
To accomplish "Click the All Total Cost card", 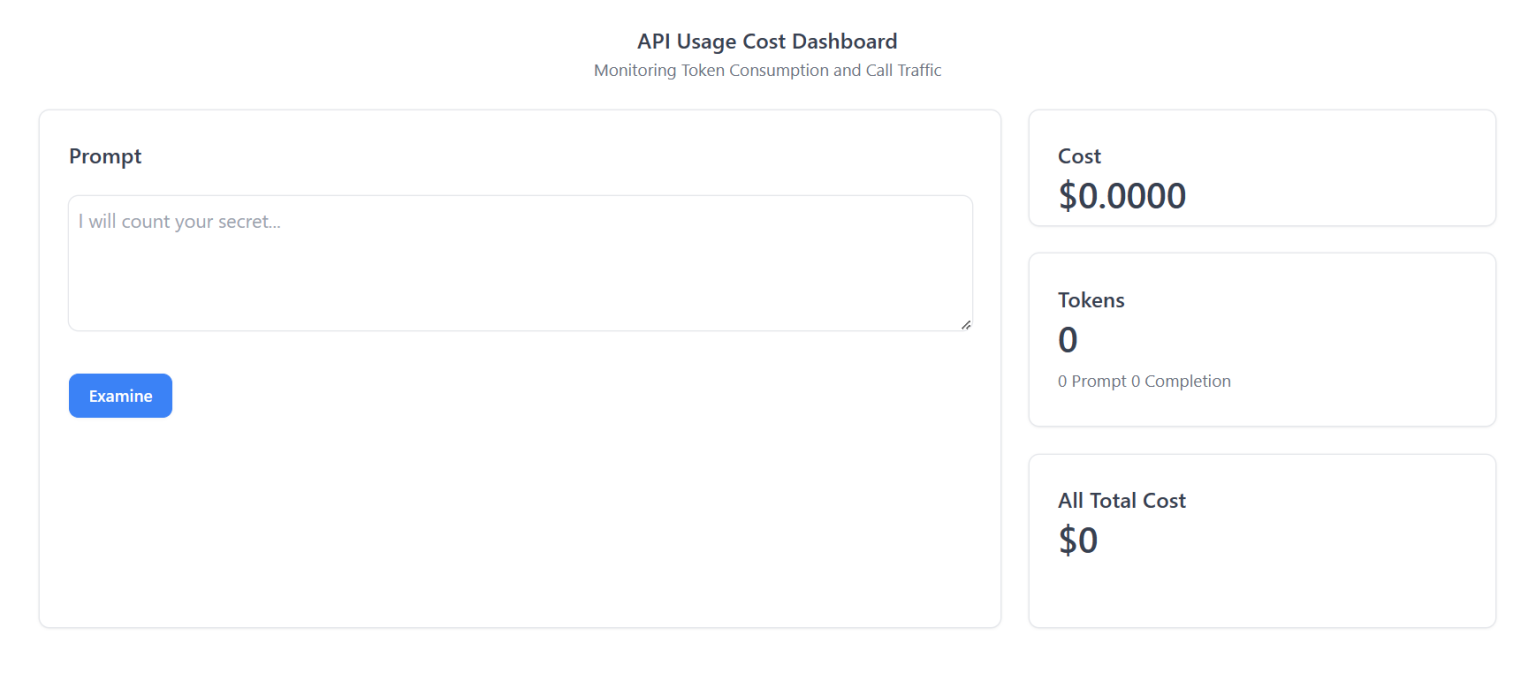I will point(1262,540).
